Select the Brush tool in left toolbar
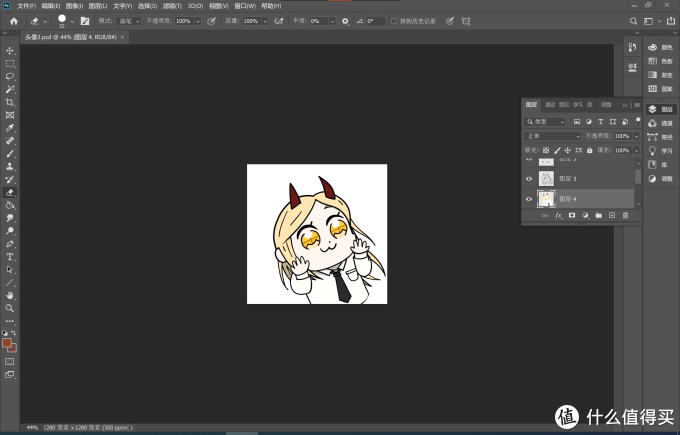This screenshot has width=680, height=435. (x=10, y=154)
